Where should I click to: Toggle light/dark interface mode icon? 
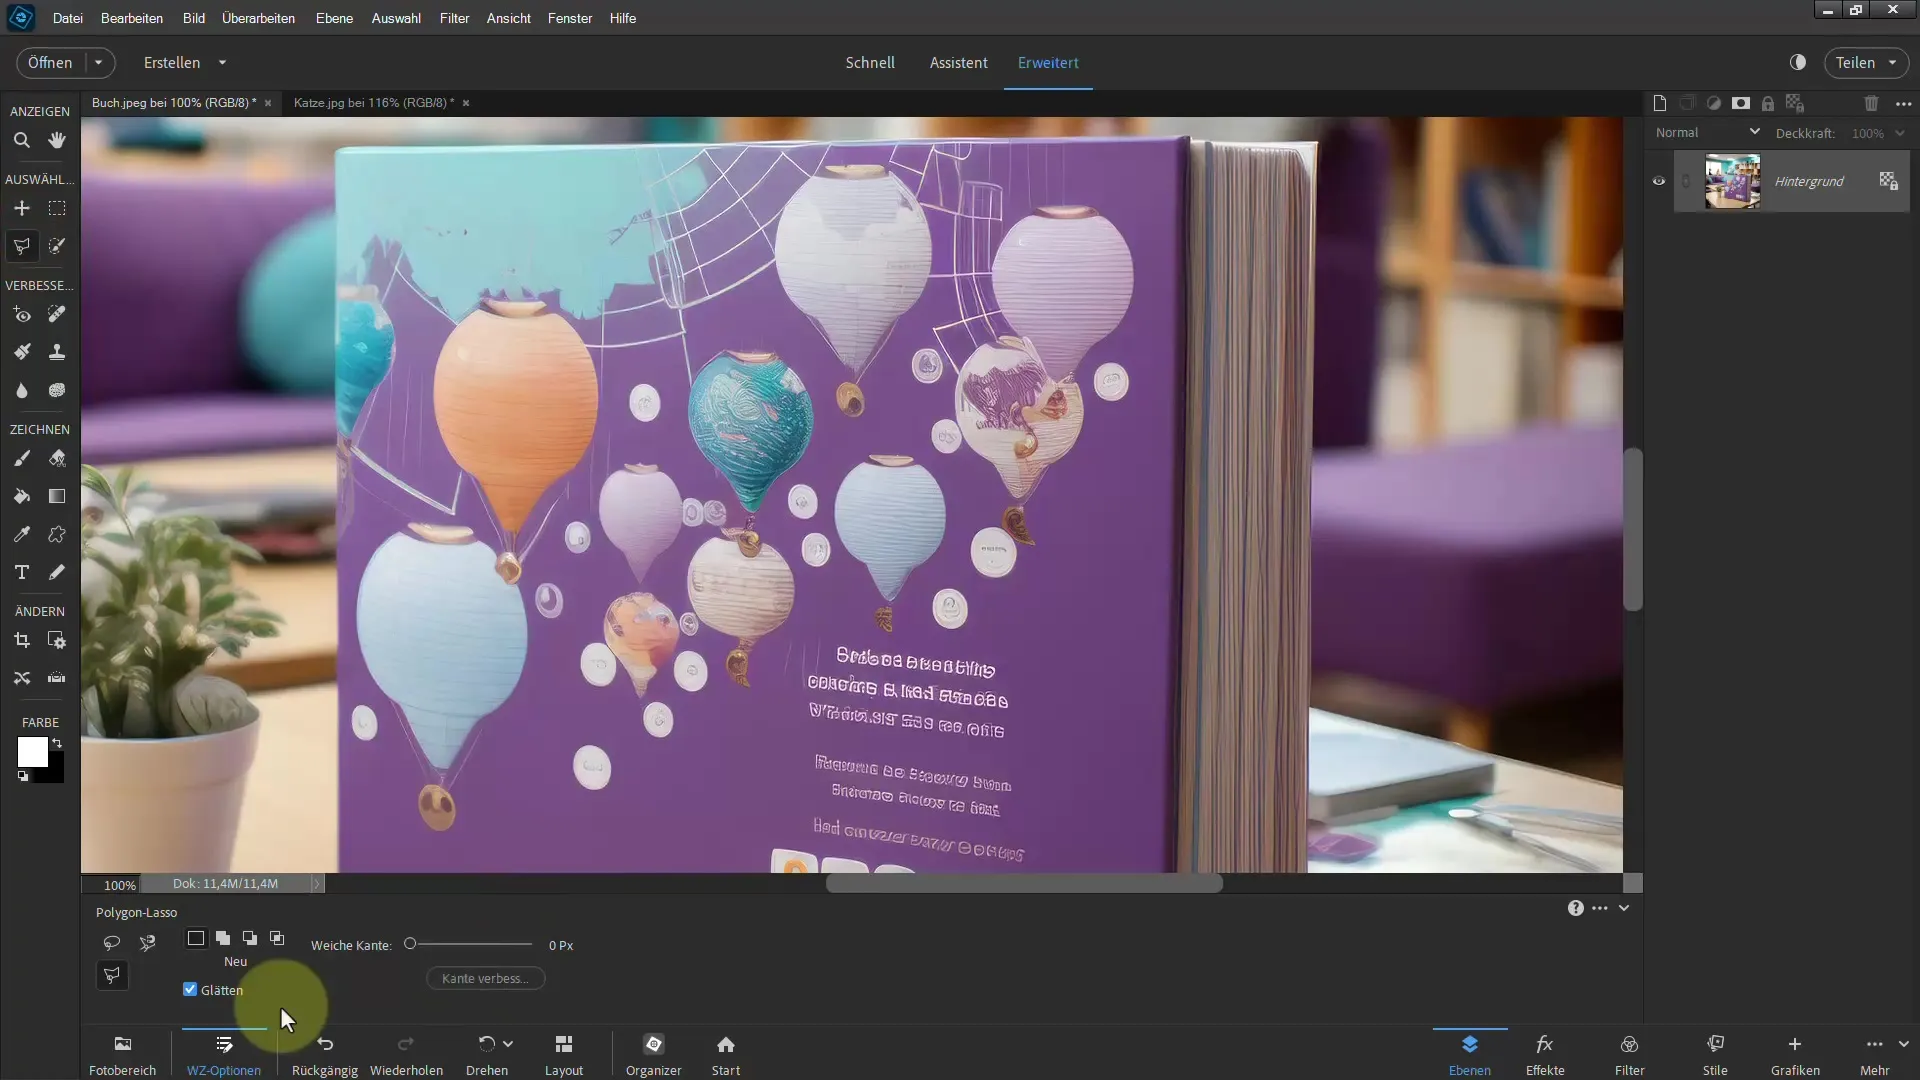(1798, 62)
